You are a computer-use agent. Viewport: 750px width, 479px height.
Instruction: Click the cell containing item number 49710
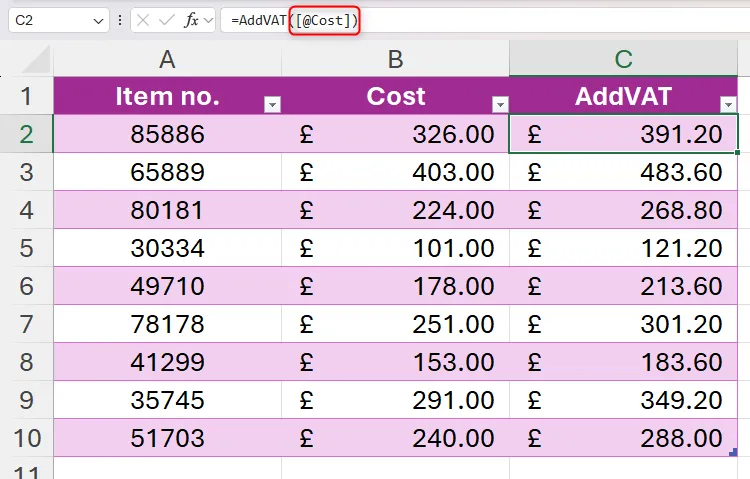click(167, 286)
